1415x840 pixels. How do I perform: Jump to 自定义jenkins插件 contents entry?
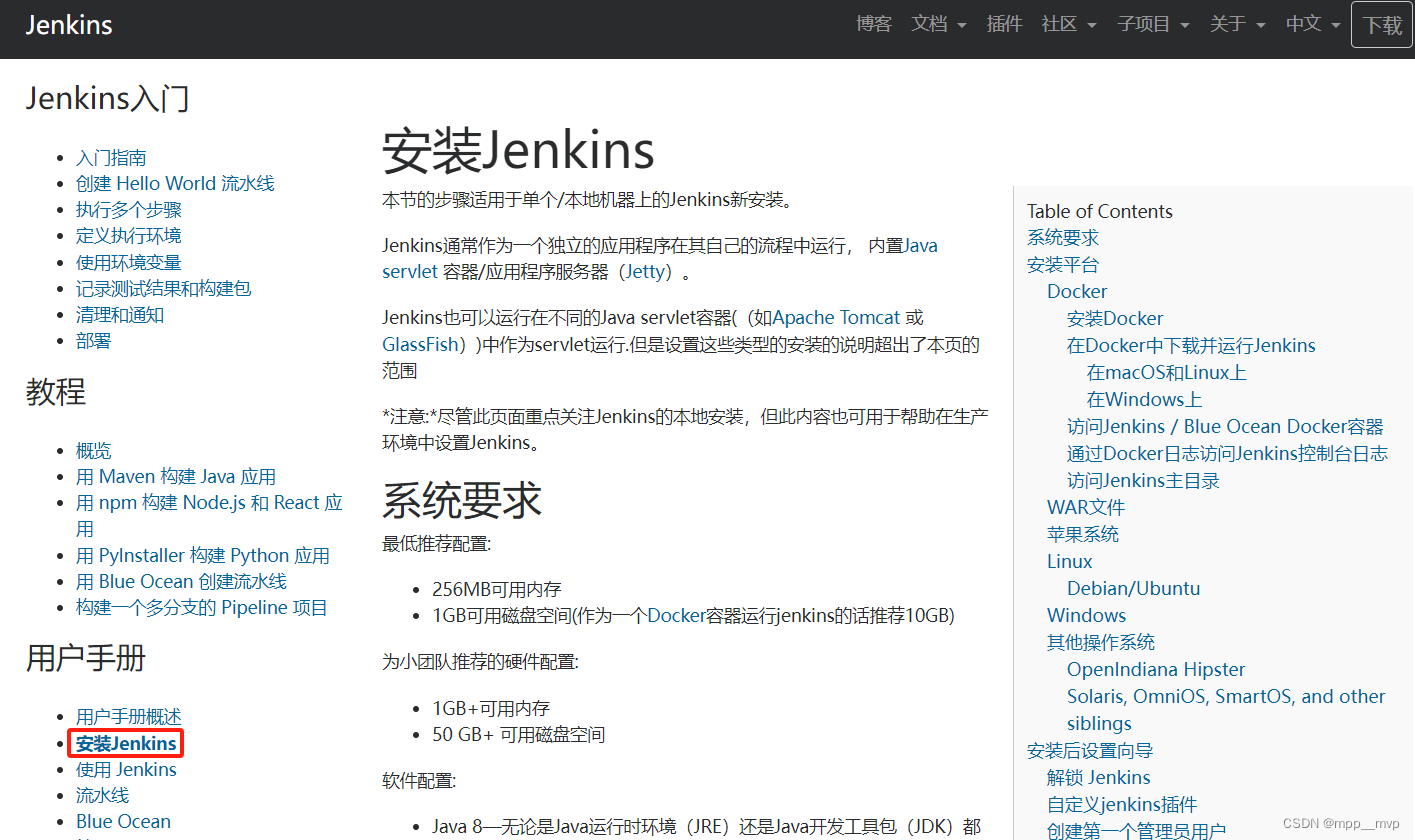[x=1122, y=804]
